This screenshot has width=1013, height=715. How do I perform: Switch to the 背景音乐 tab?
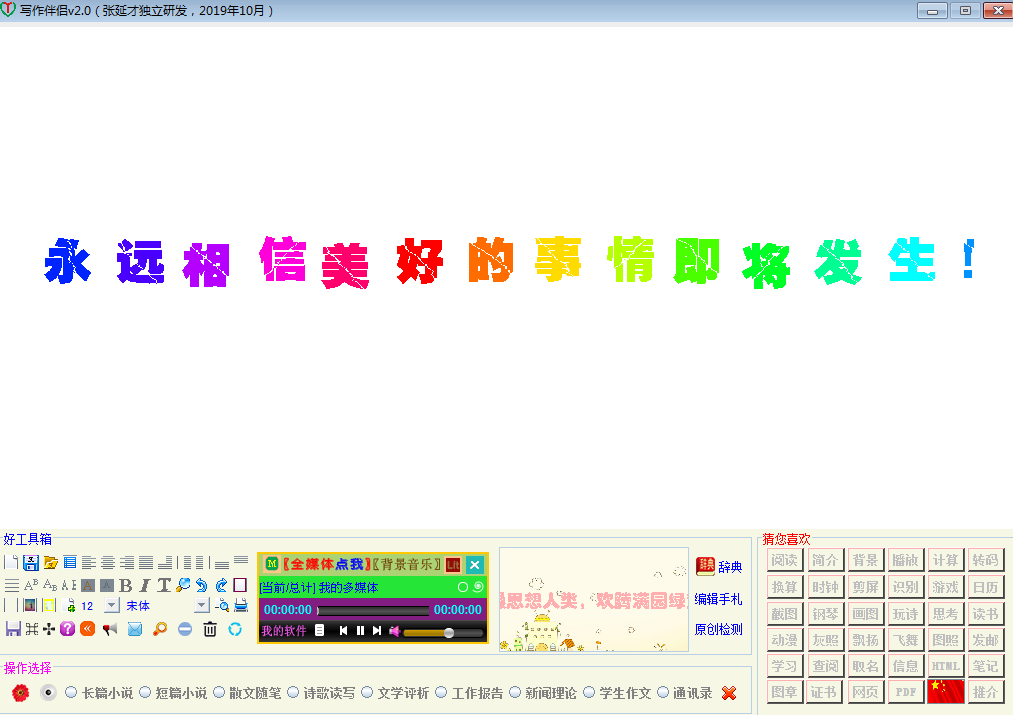click(x=408, y=565)
